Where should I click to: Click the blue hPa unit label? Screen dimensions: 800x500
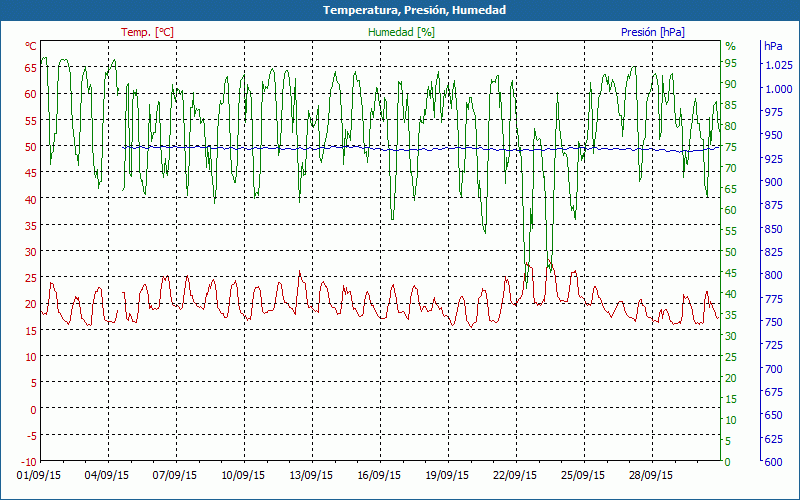[x=773, y=46]
